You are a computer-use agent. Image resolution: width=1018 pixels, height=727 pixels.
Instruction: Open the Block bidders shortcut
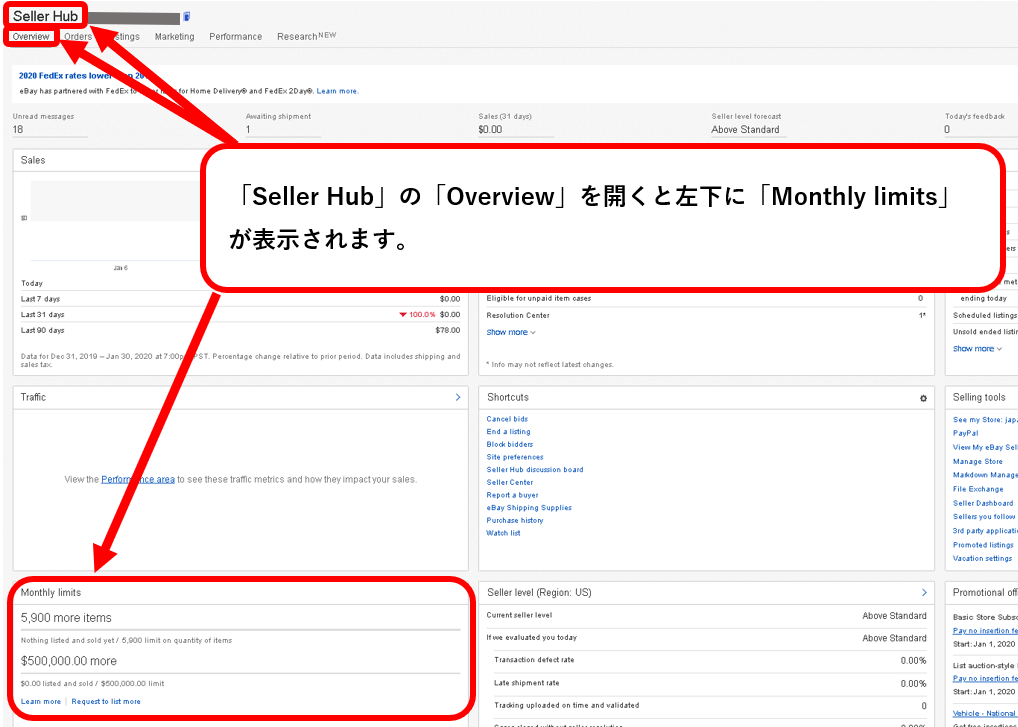pos(510,444)
